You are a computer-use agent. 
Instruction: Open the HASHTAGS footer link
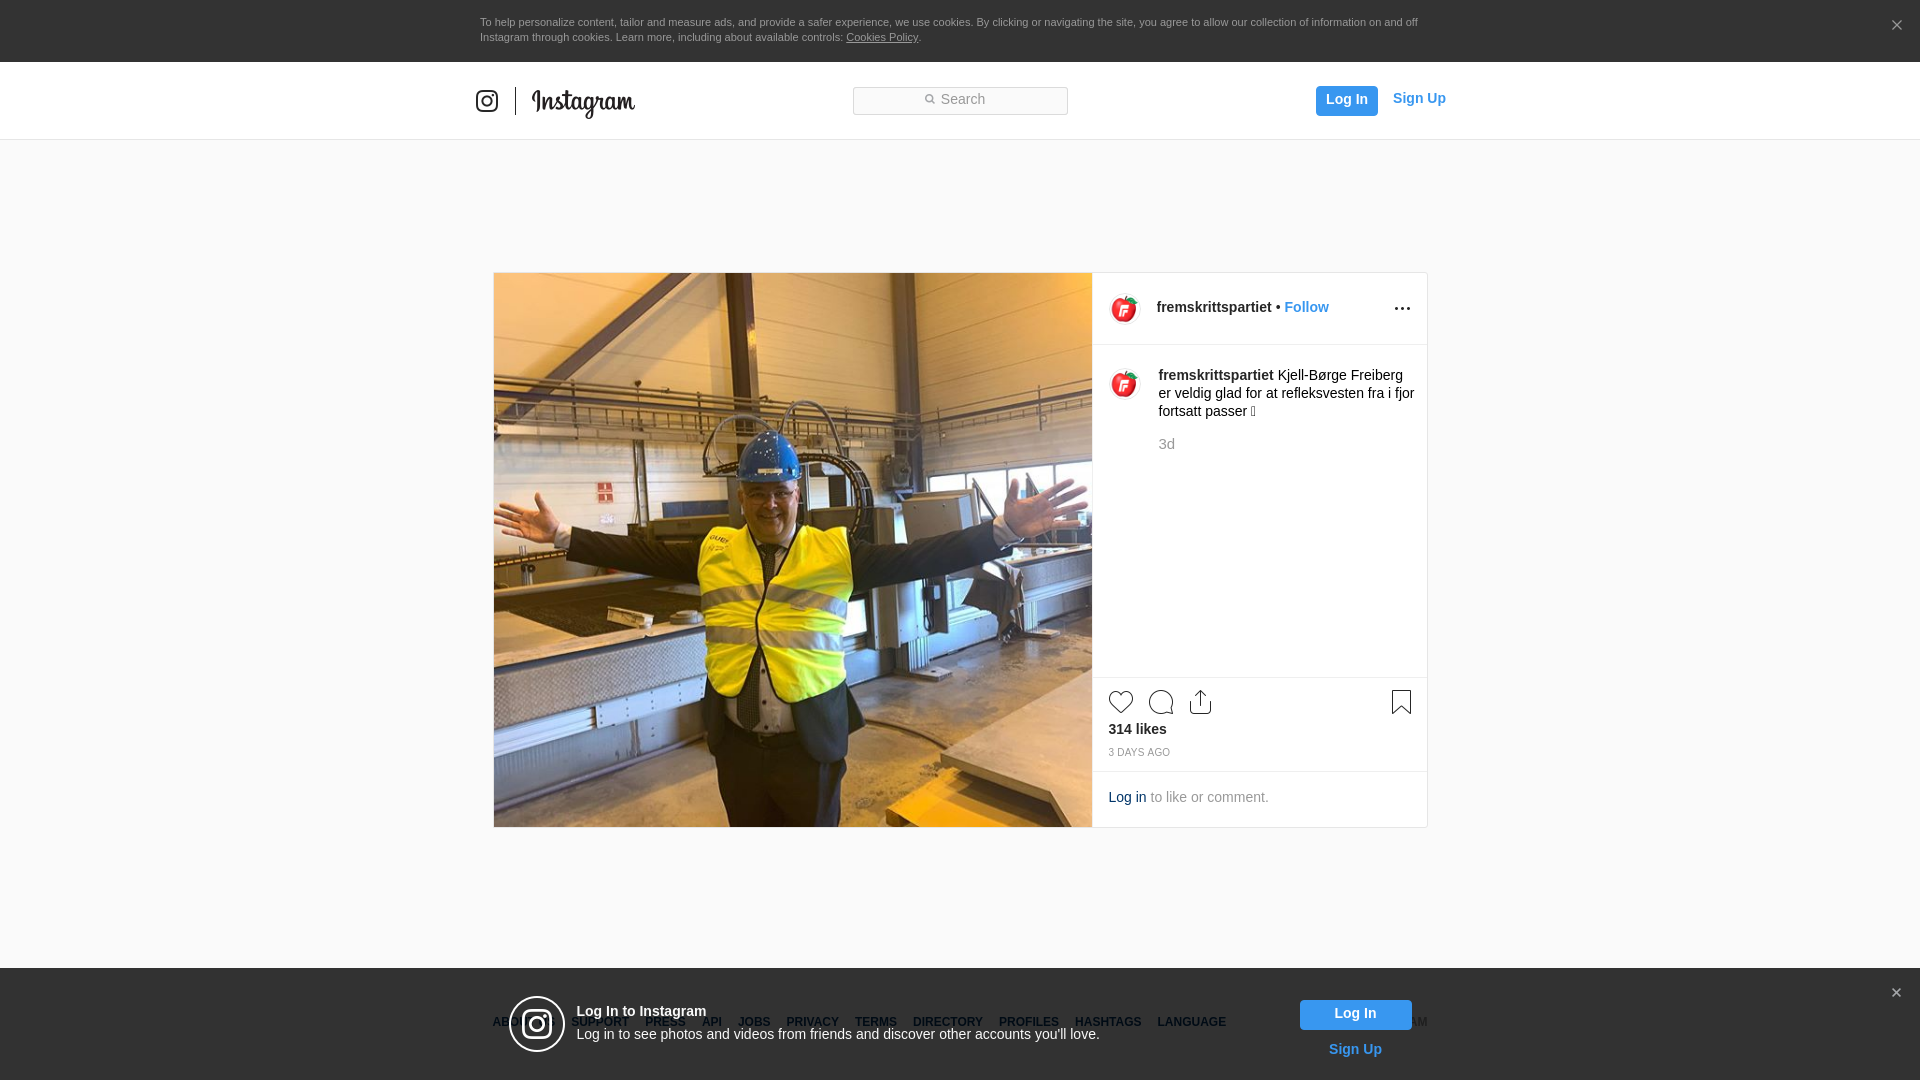1107,1022
